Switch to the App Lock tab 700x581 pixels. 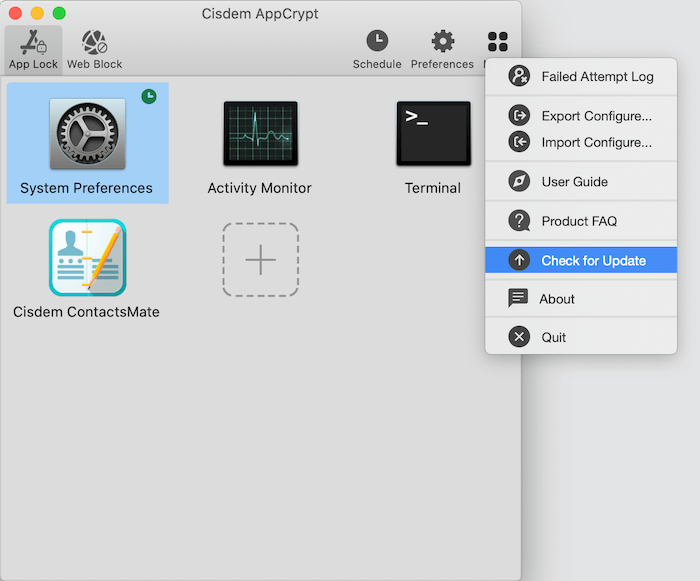33,49
